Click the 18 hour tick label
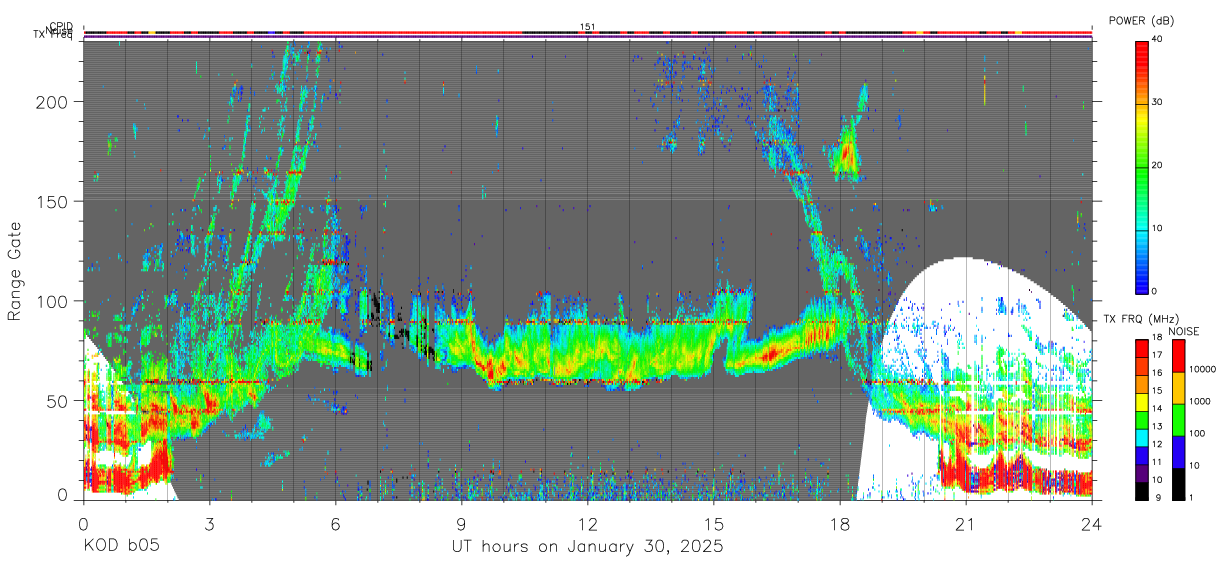 pos(840,522)
